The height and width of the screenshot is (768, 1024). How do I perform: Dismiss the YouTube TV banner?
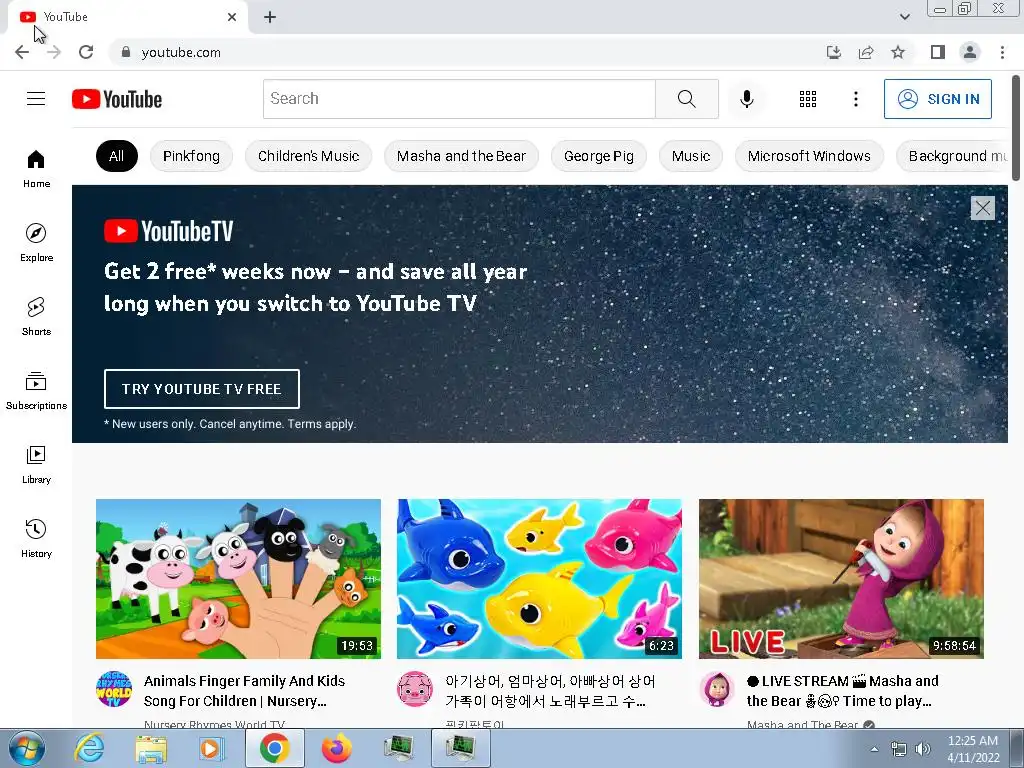tap(982, 208)
